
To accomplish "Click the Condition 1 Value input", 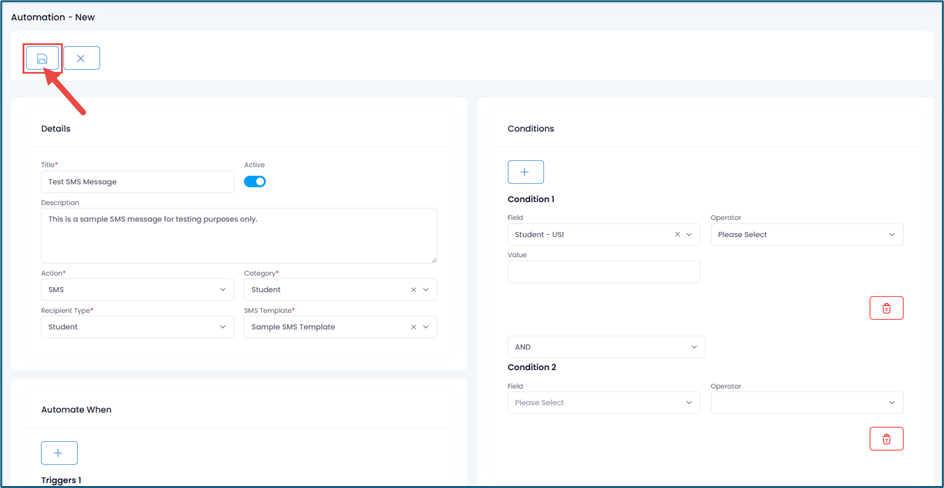I will click(603, 271).
